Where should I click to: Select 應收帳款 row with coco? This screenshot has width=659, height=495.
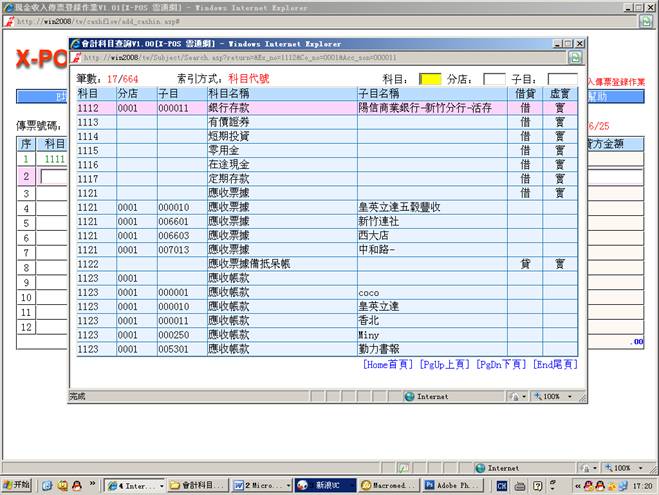tap(300, 292)
